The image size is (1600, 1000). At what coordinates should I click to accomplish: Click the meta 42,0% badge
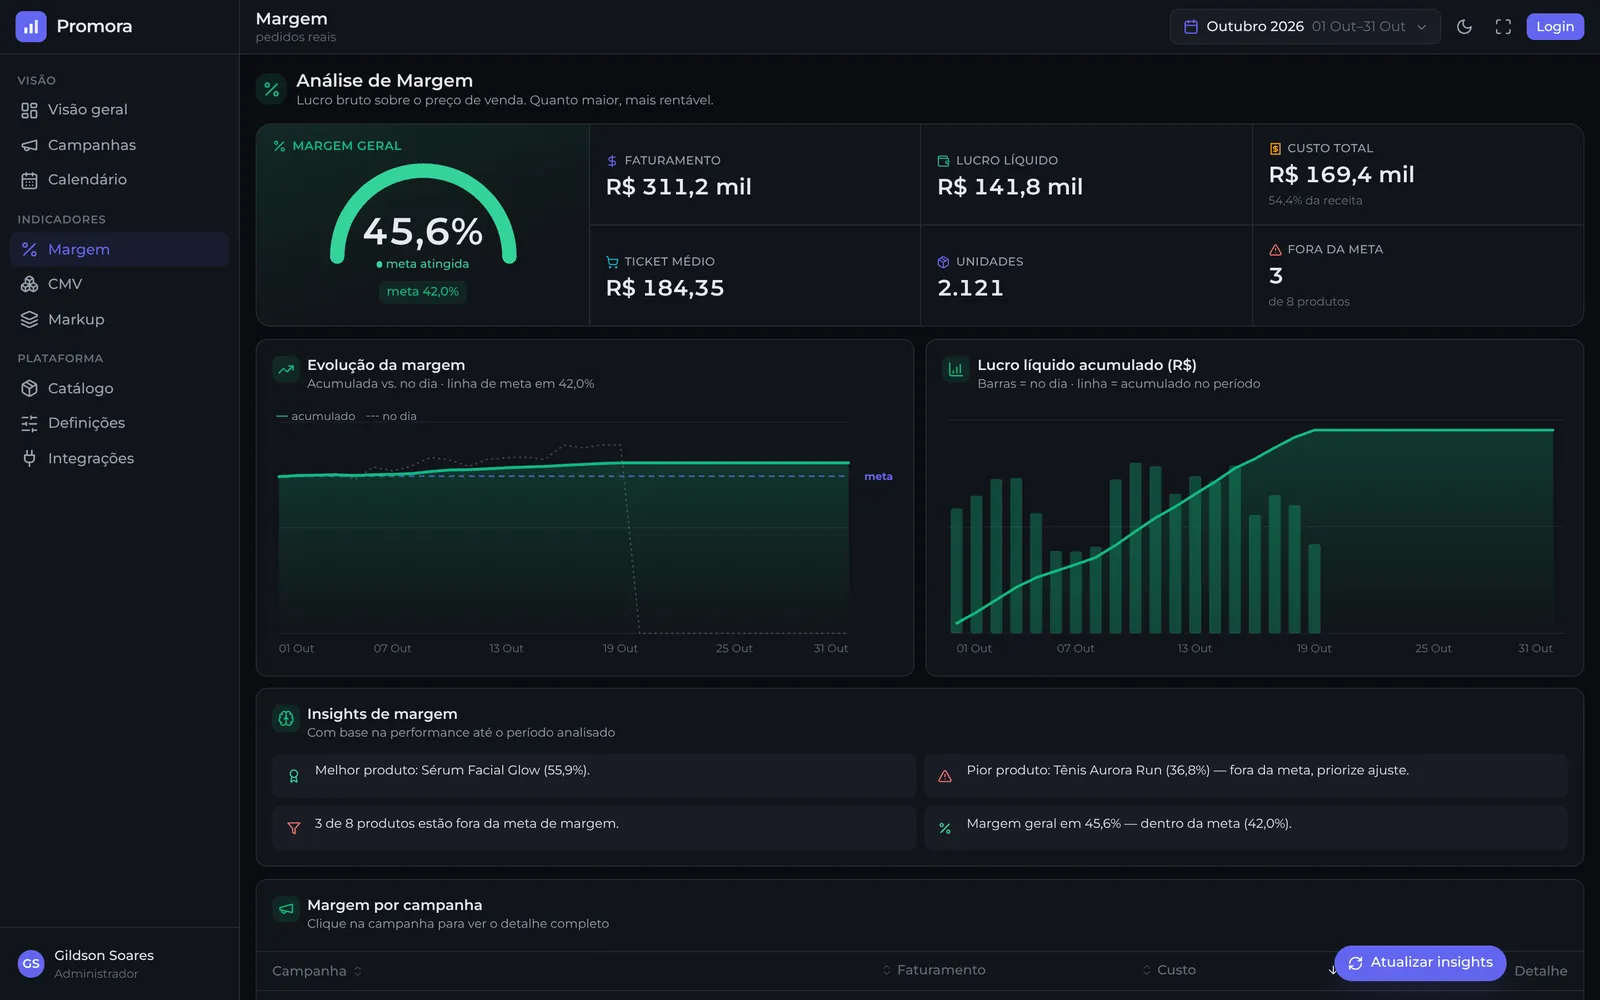423,292
